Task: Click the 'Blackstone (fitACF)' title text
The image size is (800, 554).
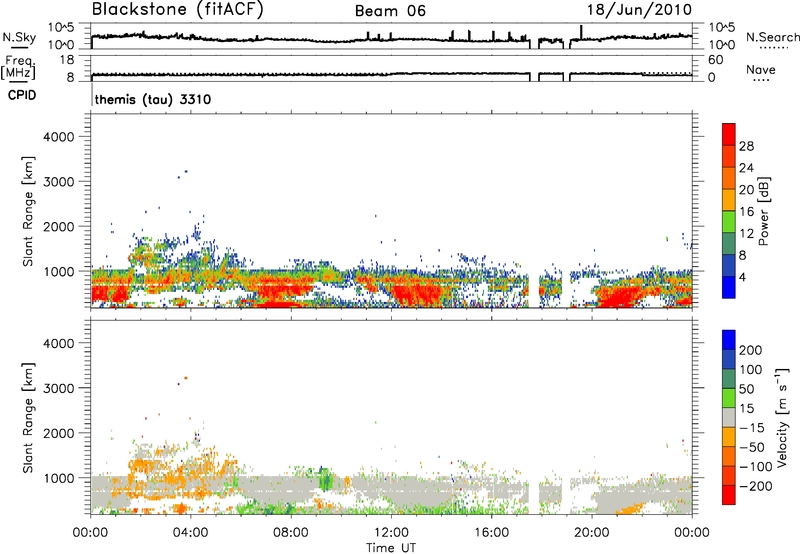Action: pos(178,10)
